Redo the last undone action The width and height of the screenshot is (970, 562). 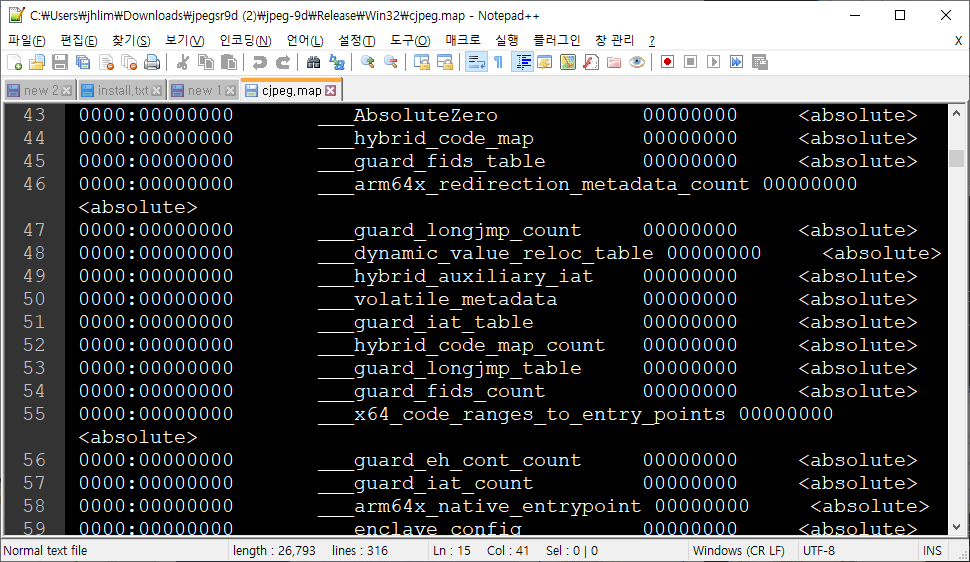tap(283, 63)
